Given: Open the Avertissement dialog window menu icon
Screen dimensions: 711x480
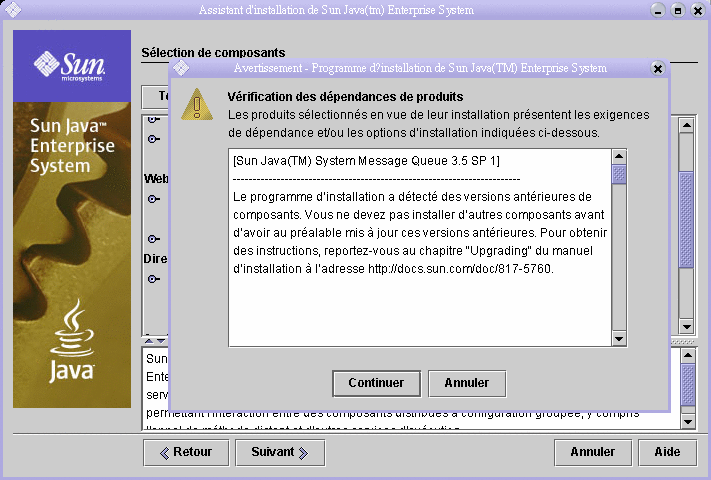Looking at the screenshot, I should [181, 68].
